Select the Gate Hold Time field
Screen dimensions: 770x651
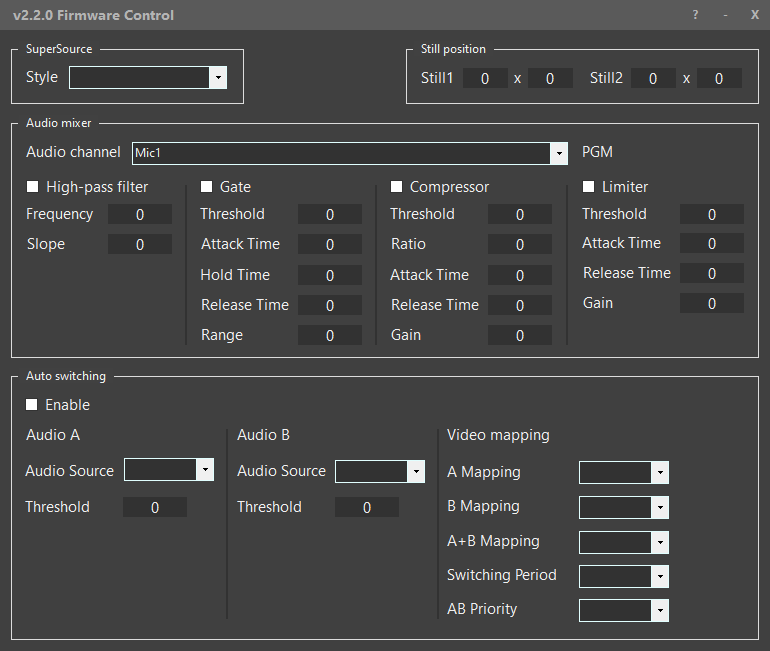click(x=330, y=275)
